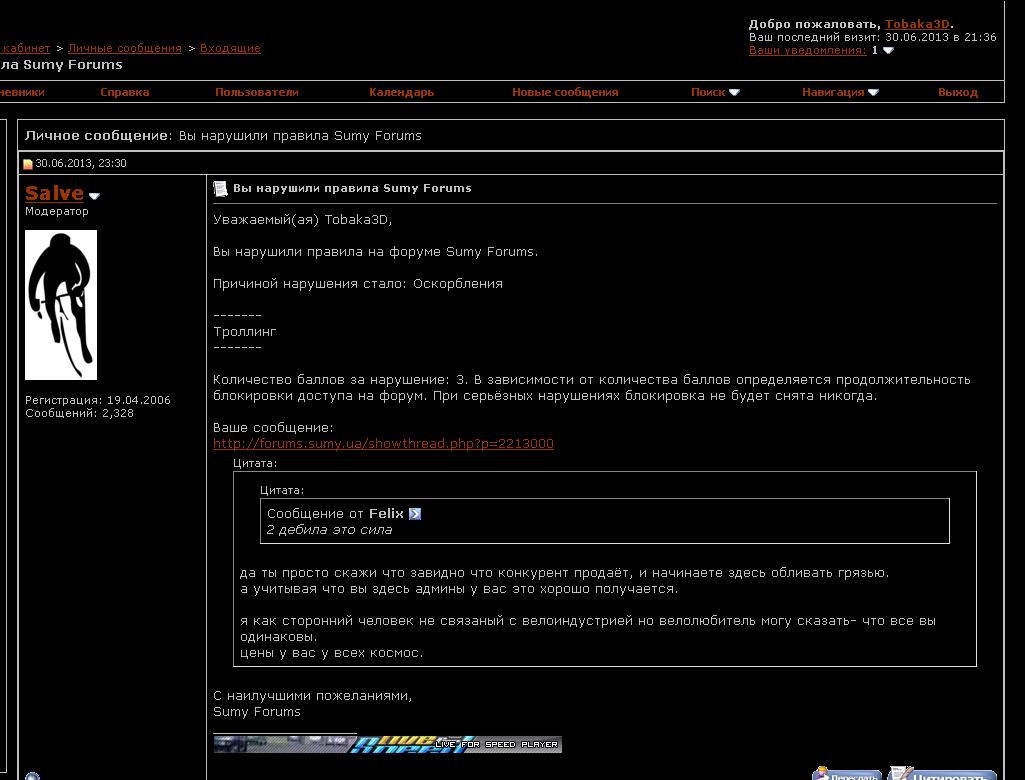Open the forums.sumy.ua showthread link
The height and width of the screenshot is (780, 1025).
tap(383, 444)
